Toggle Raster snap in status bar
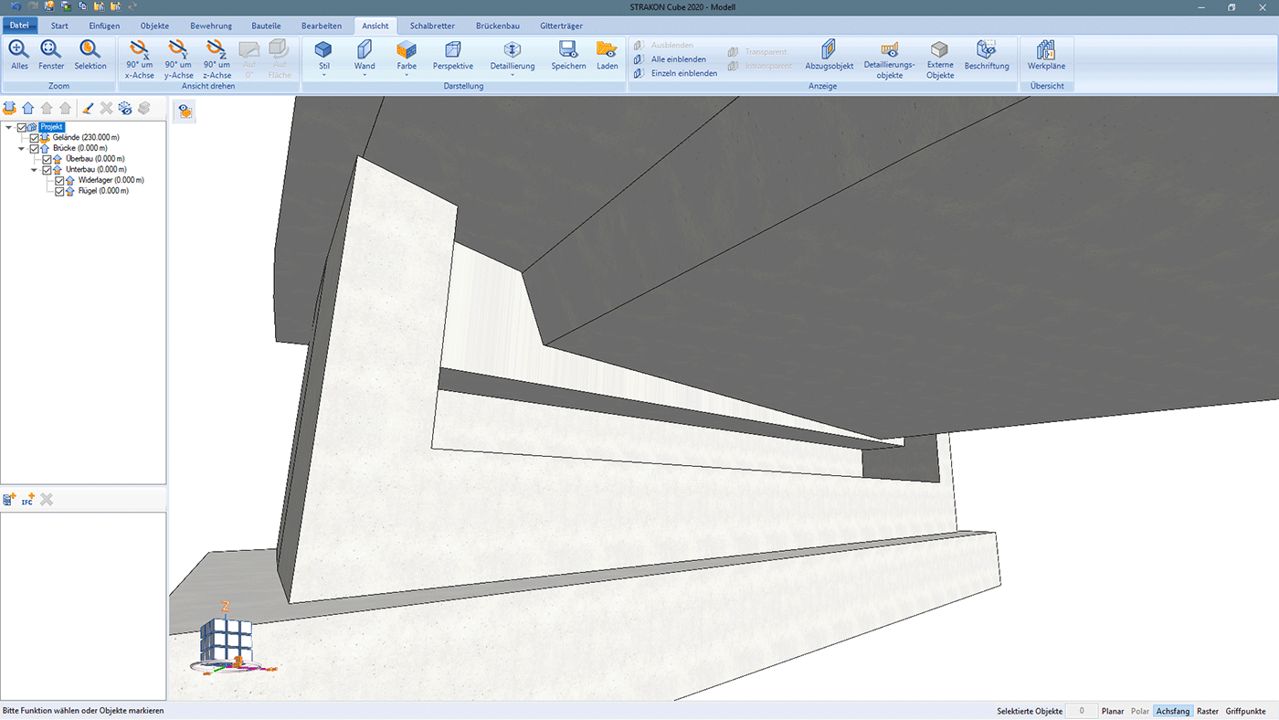Viewport: 1279px width, 720px height. [1207, 711]
